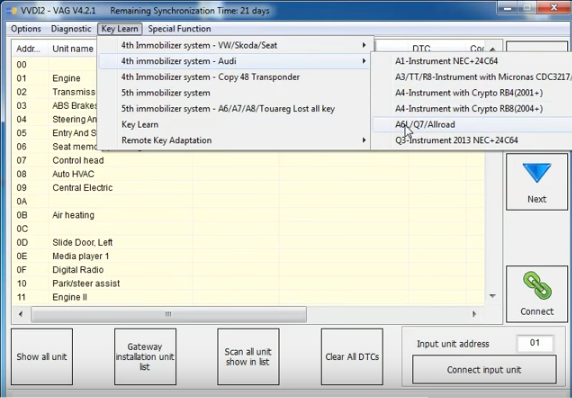Select the 0D Slide Door, Left row
The image size is (572, 398).
tap(248, 242)
